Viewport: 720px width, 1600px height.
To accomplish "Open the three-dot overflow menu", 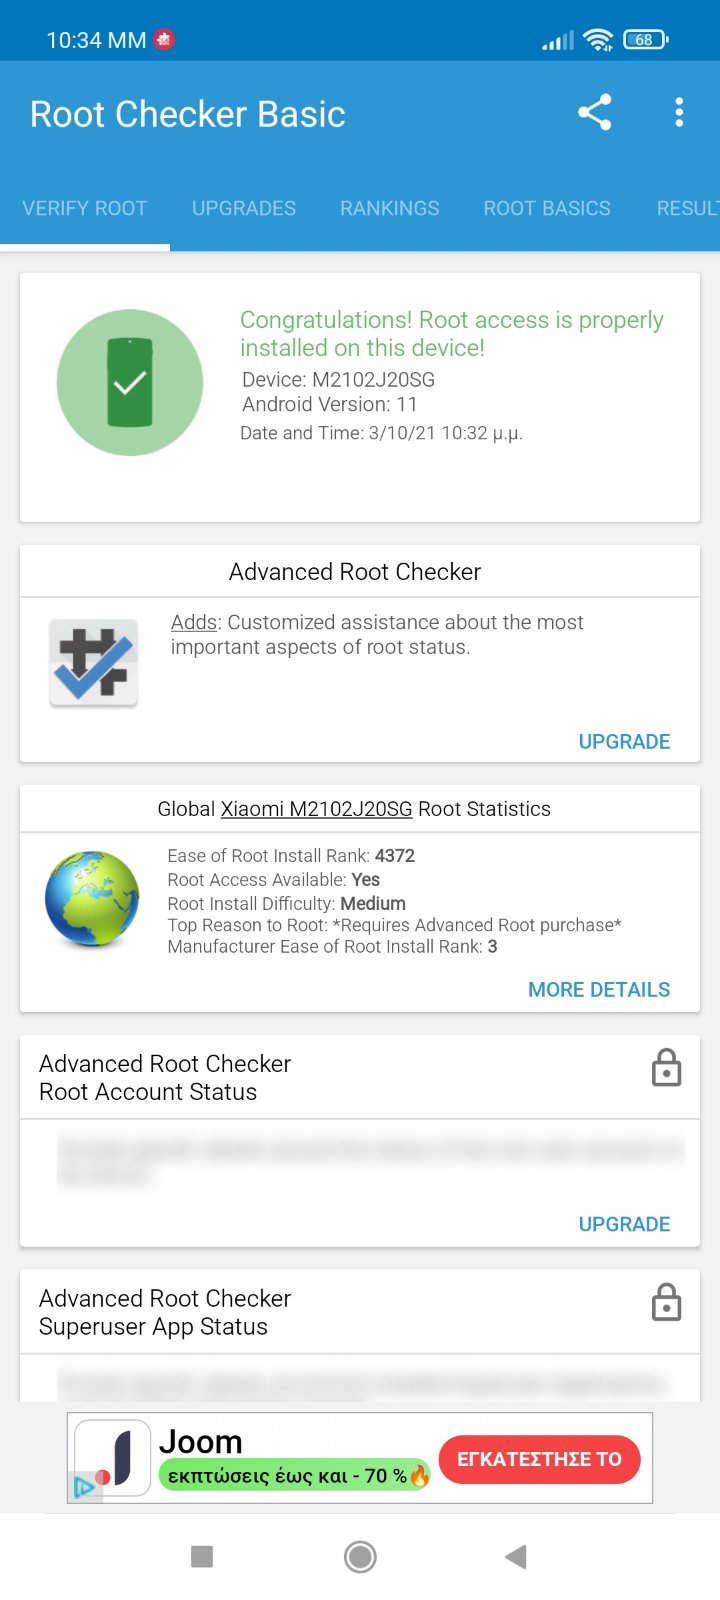I will click(679, 113).
